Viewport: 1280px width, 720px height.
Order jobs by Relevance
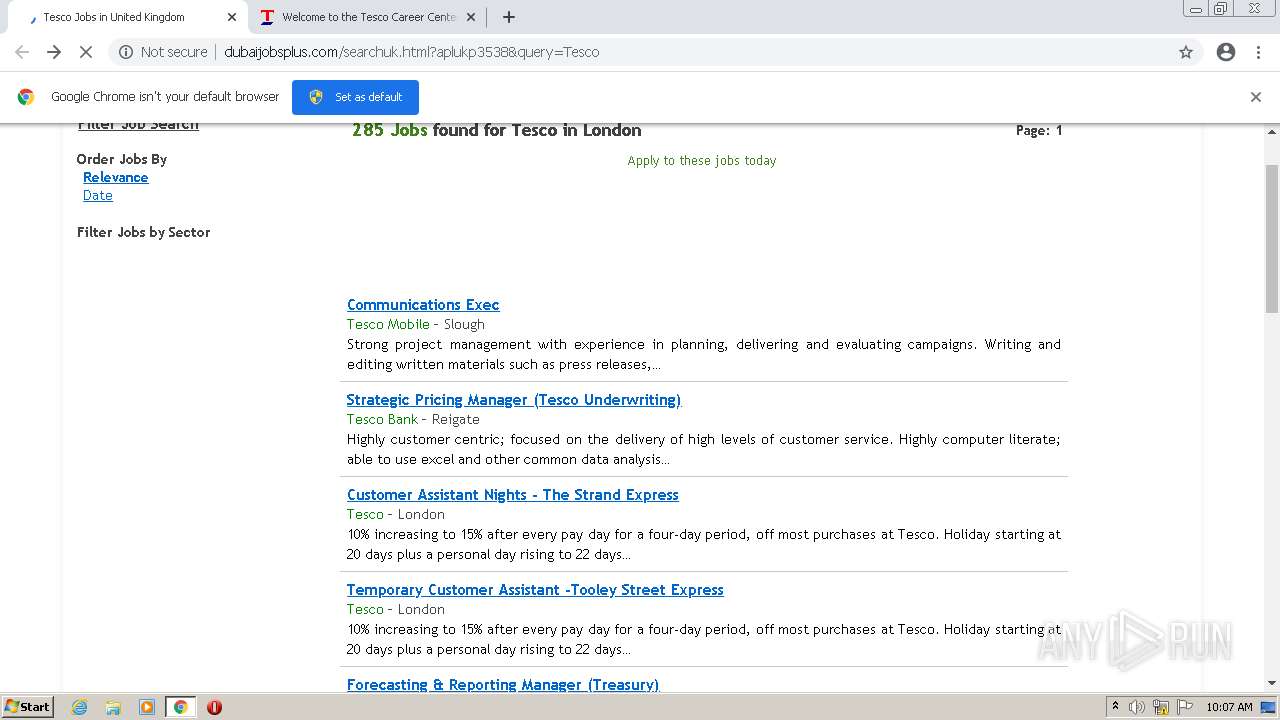(x=116, y=177)
